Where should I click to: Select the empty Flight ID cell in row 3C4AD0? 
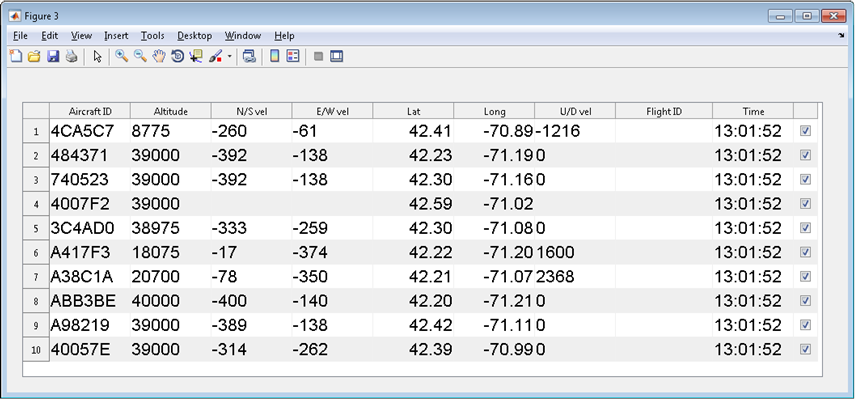[664, 228]
